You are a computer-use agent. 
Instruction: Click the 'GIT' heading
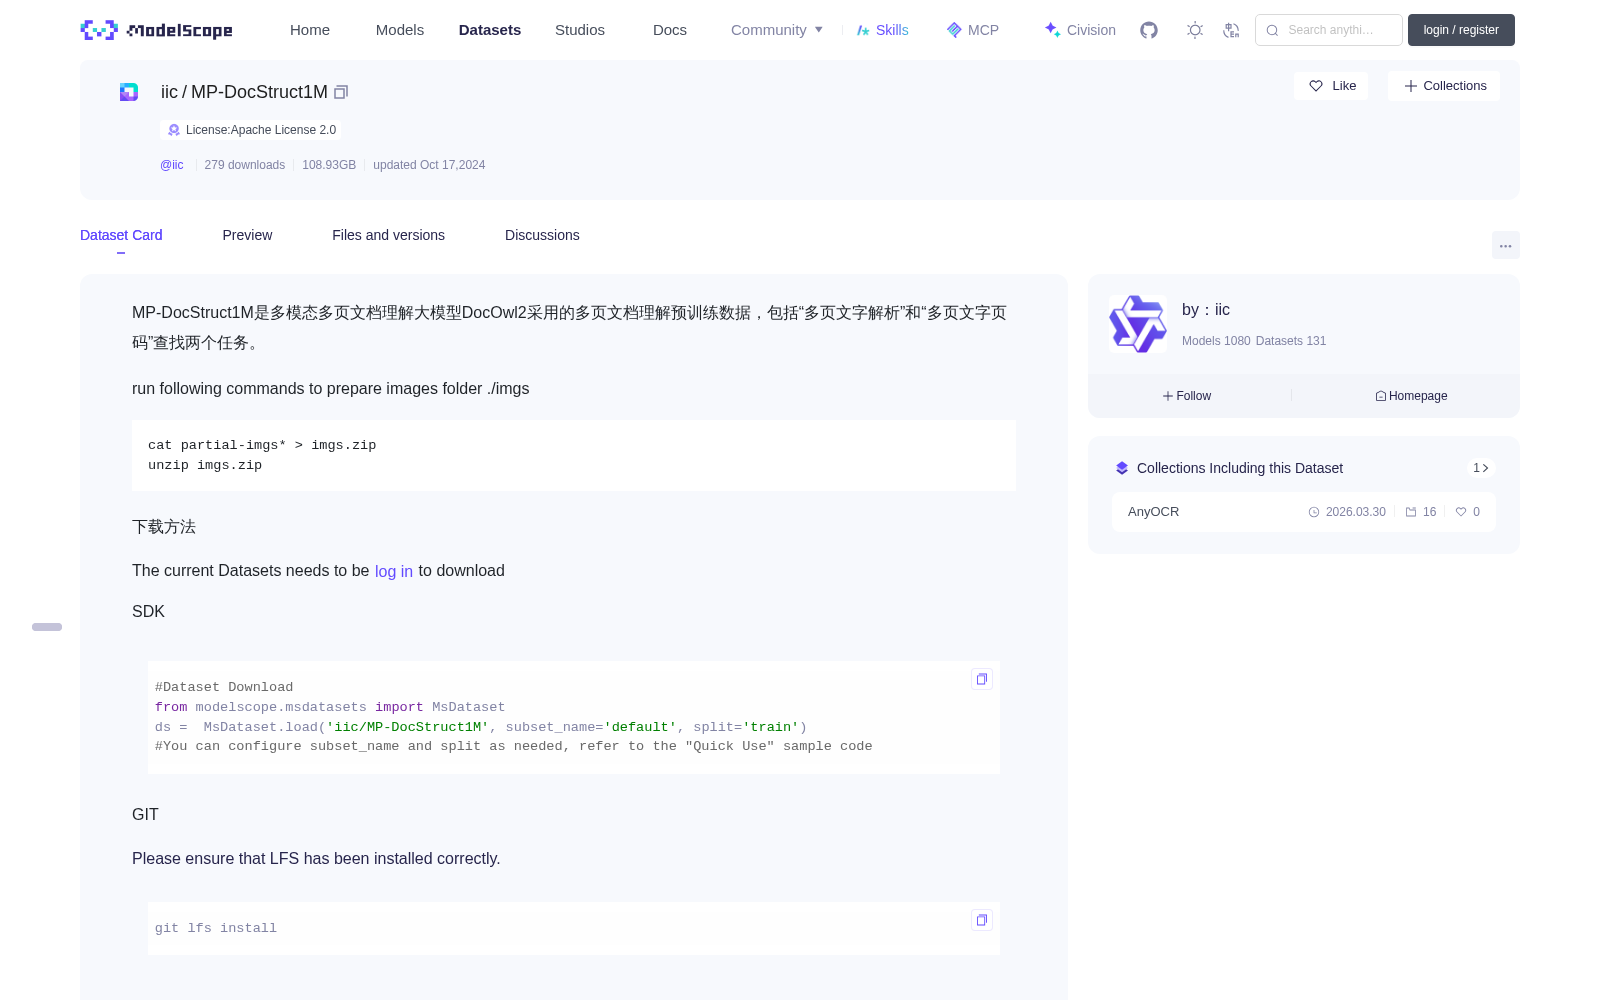[x=145, y=815]
